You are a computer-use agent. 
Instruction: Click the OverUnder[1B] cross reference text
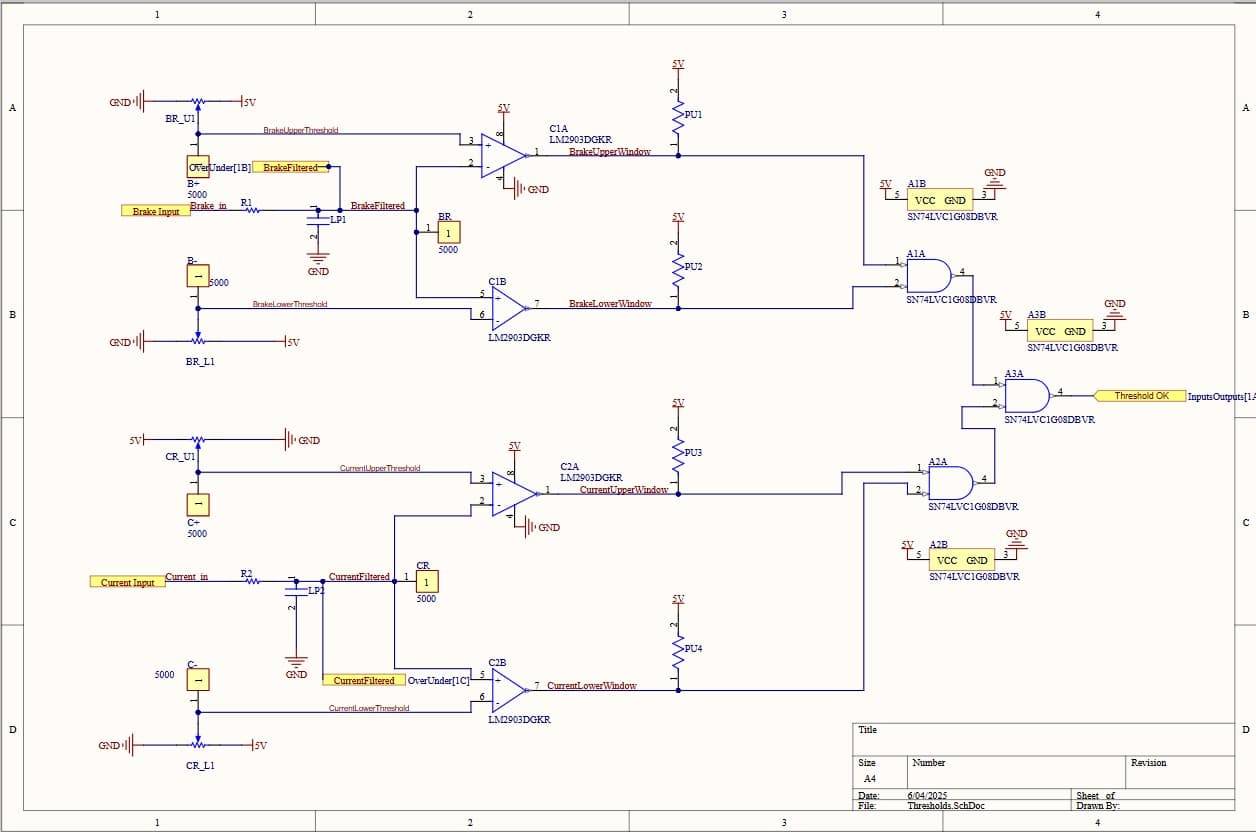click(221, 167)
